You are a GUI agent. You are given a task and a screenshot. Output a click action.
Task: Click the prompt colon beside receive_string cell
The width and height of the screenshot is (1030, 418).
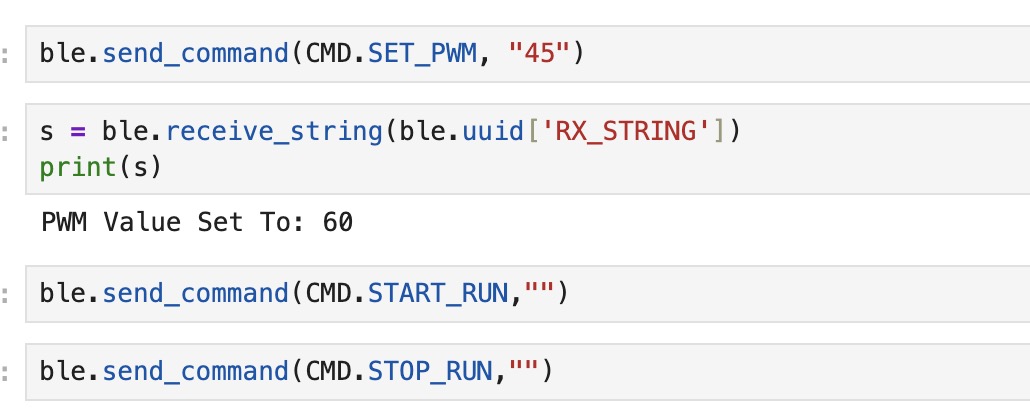(x=5, y=133)
